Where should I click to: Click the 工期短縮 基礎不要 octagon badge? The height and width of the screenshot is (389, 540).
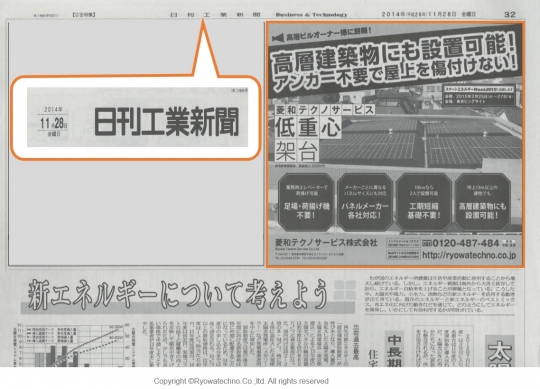tap(424, 202)
